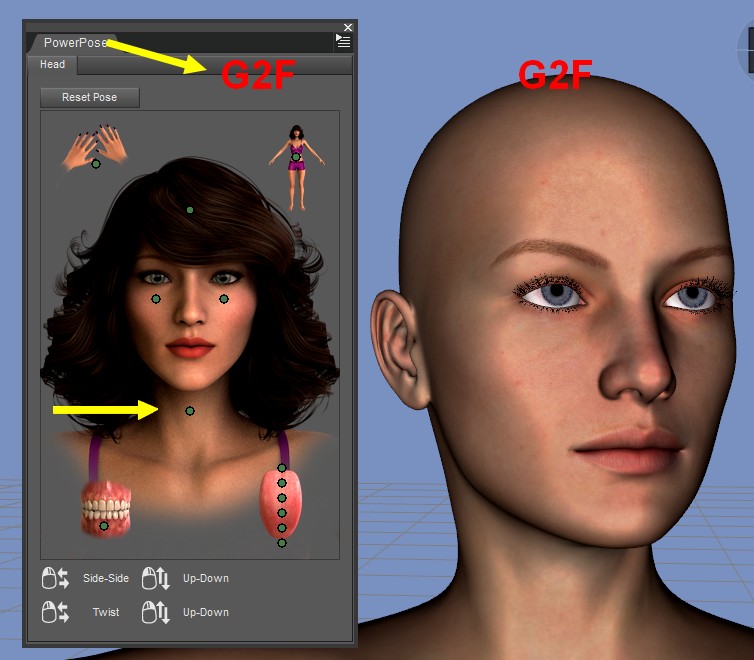
Task: Select the PowerPose pane tab
Action: [x=75, y=43]
